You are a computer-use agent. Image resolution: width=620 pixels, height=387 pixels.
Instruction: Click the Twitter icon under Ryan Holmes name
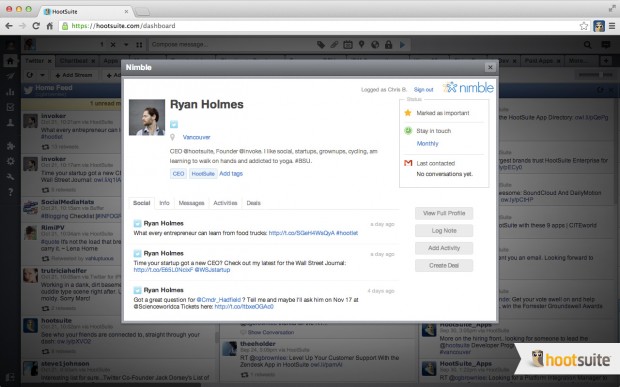click(174, 124)
